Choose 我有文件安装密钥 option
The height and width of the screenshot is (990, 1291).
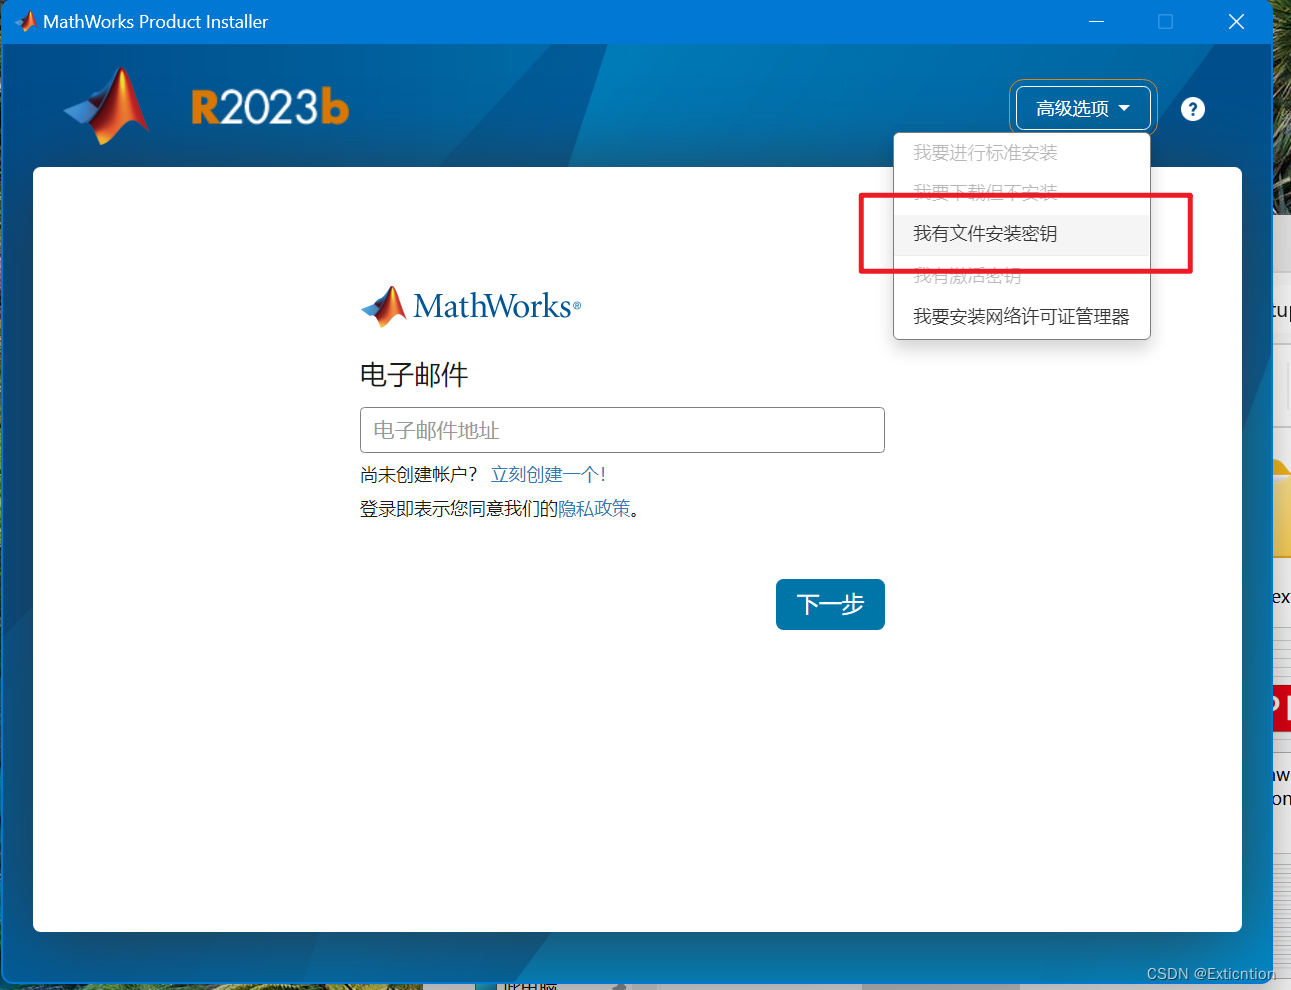tap(1021, 234)
